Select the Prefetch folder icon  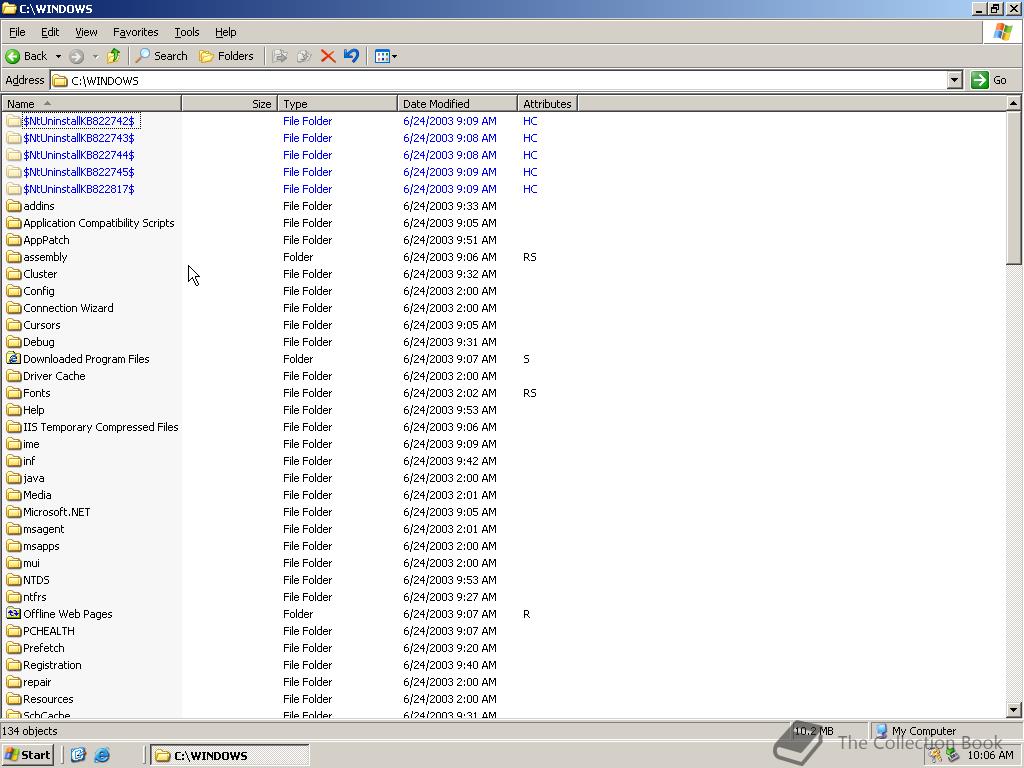(14, 648)
